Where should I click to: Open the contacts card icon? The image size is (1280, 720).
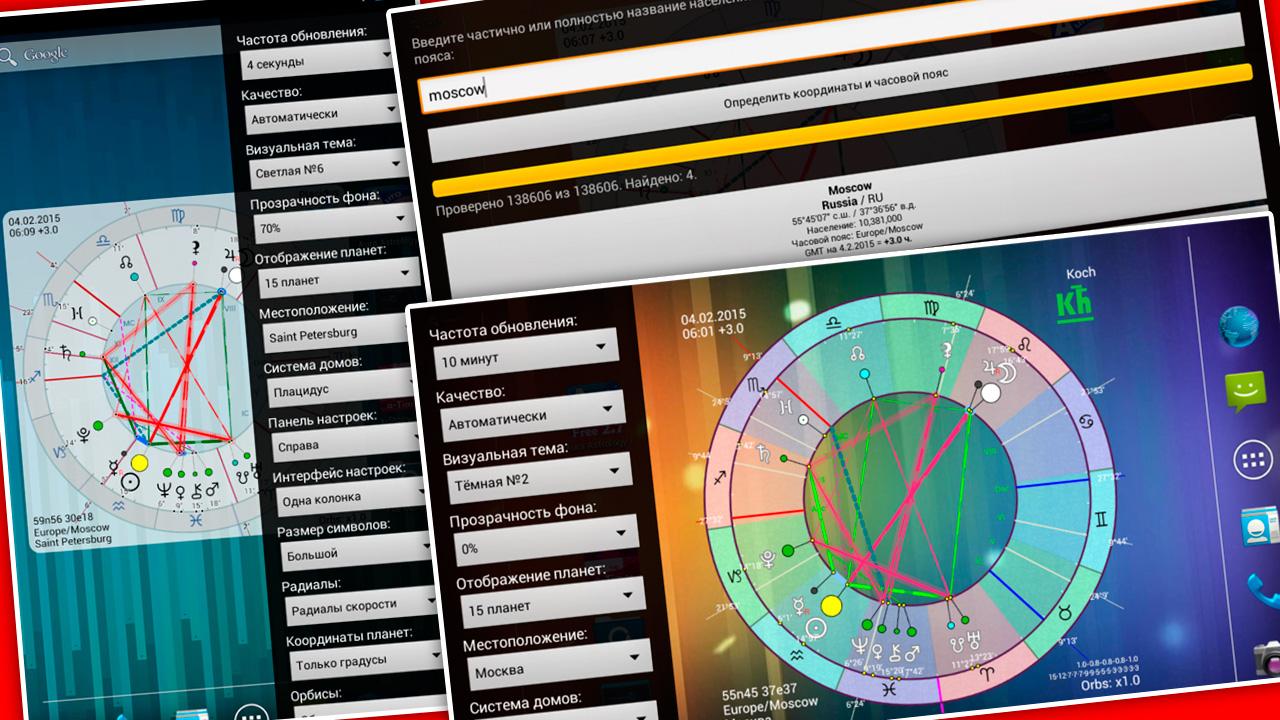(x=1260, y=526)
